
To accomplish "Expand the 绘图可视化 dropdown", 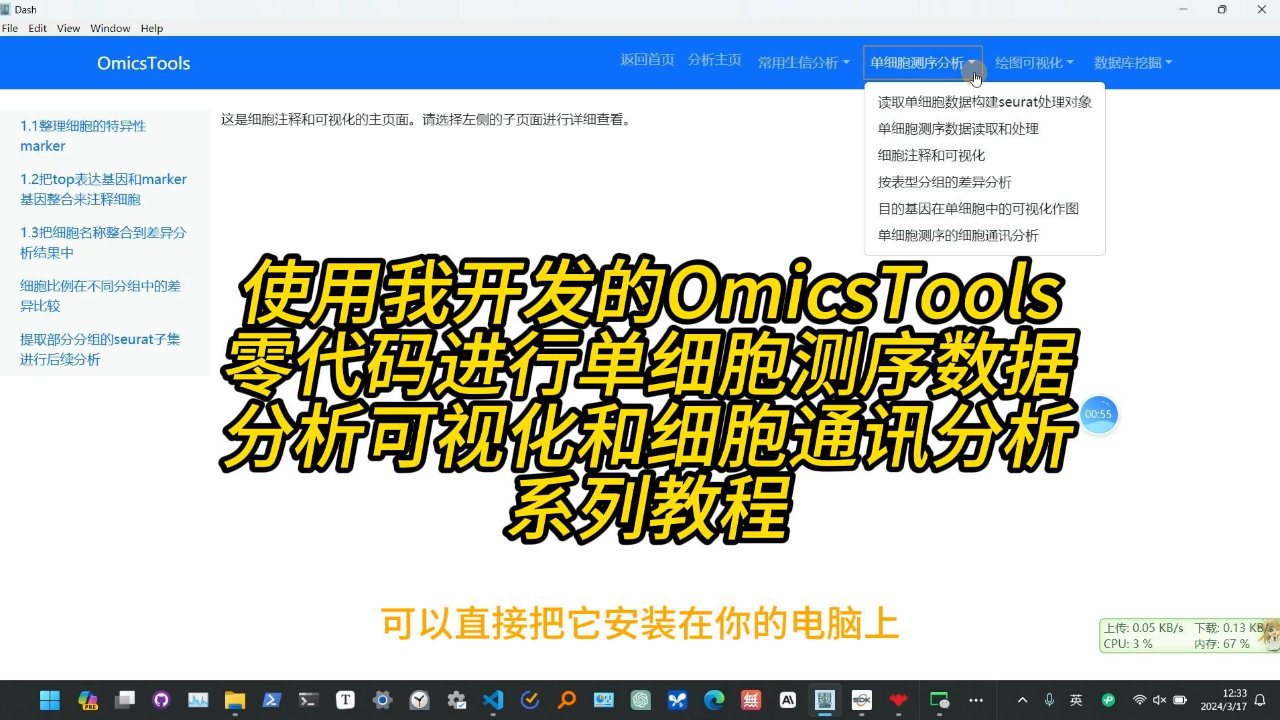I will 1034,63.
